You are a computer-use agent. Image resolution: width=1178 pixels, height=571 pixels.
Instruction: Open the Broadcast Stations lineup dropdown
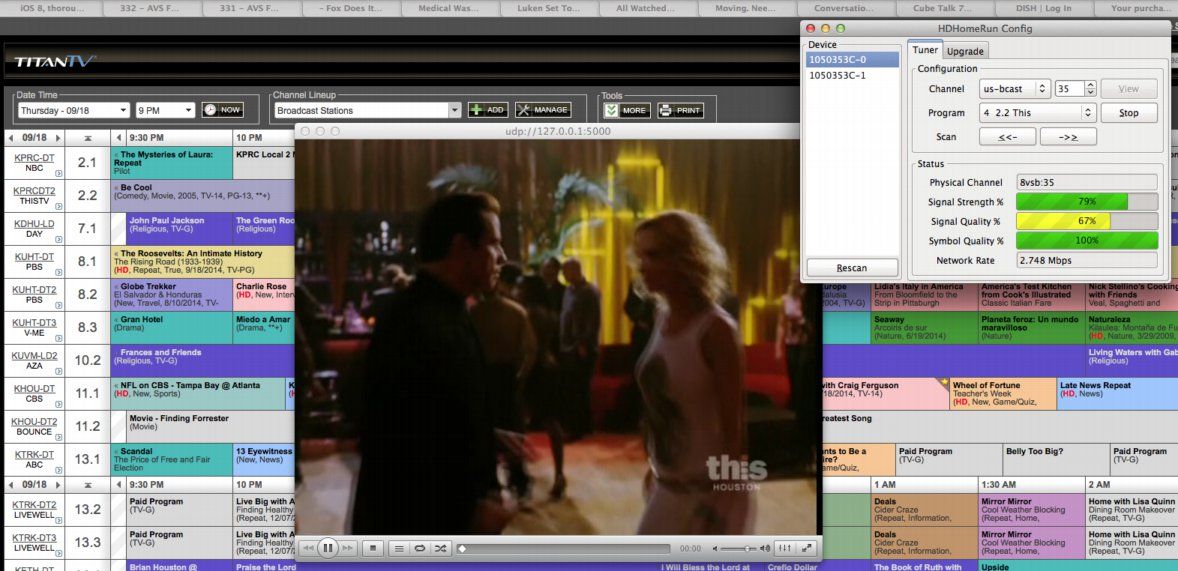[368, 110]
